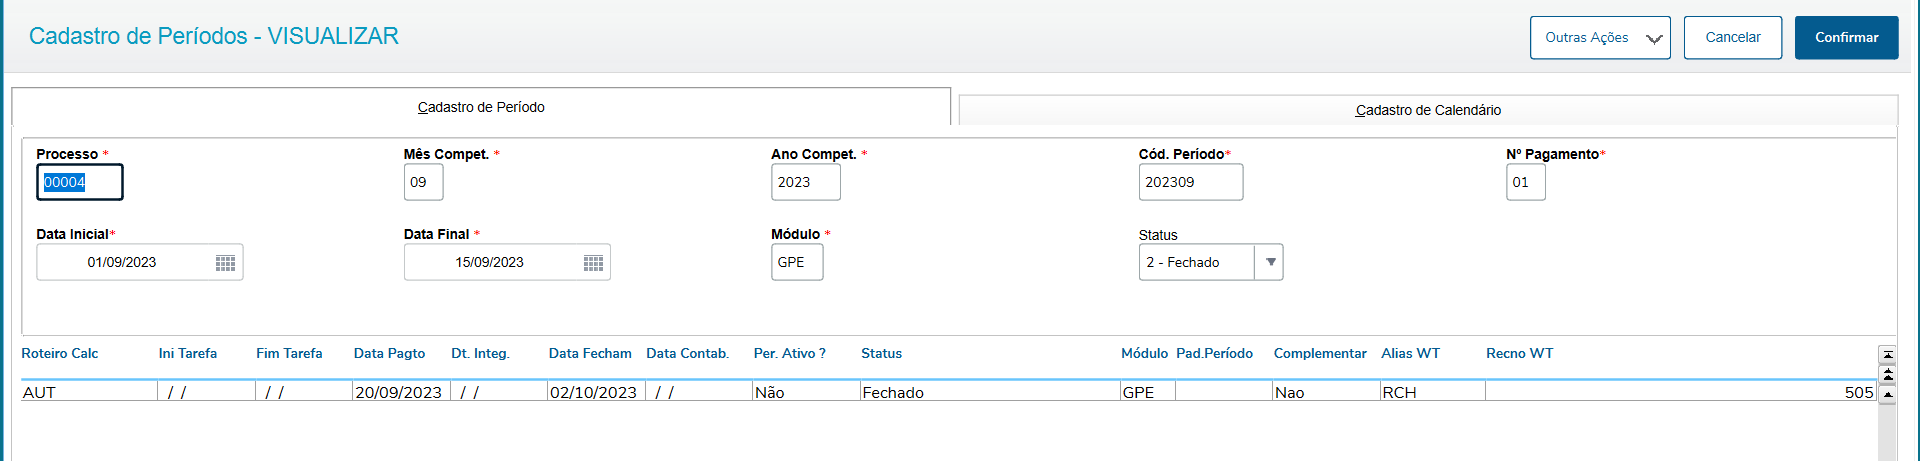Click the Ano Compet. field
Viewport: 1920px width, 461px height.
point(805,182)
